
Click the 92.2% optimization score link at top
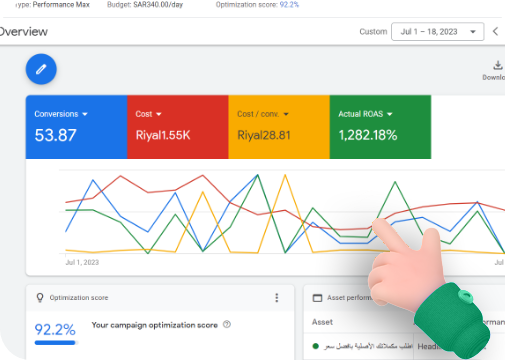(289, 5)
